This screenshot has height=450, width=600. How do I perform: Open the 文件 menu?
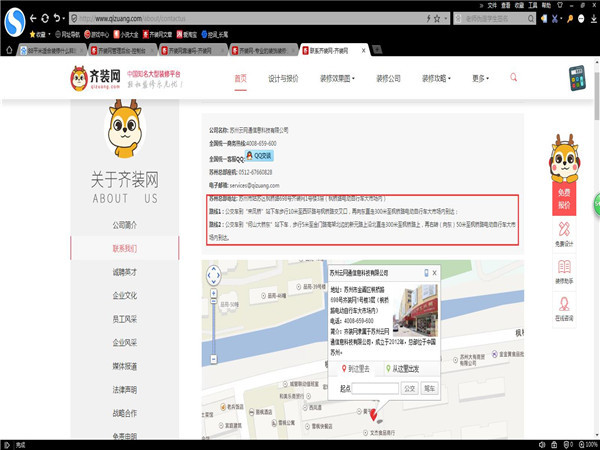tap(492, 5)
